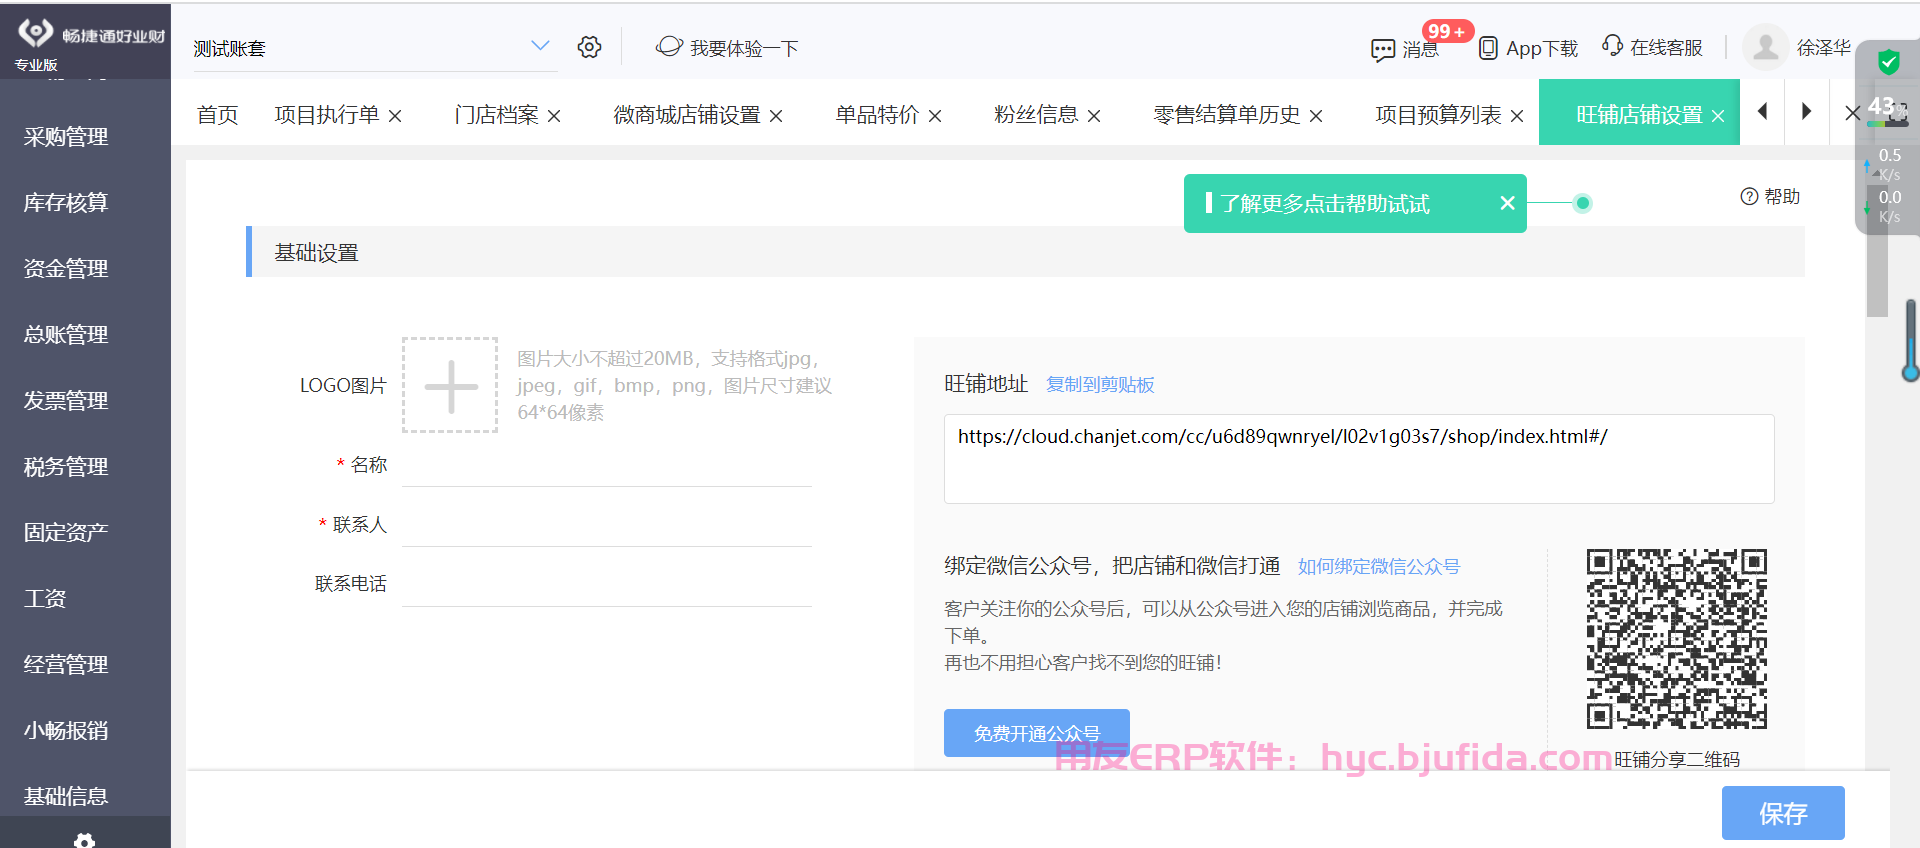Close the 项目预算列表 tab
This screenshot has width=1920, height=848.
click(x=1517, y=116)
